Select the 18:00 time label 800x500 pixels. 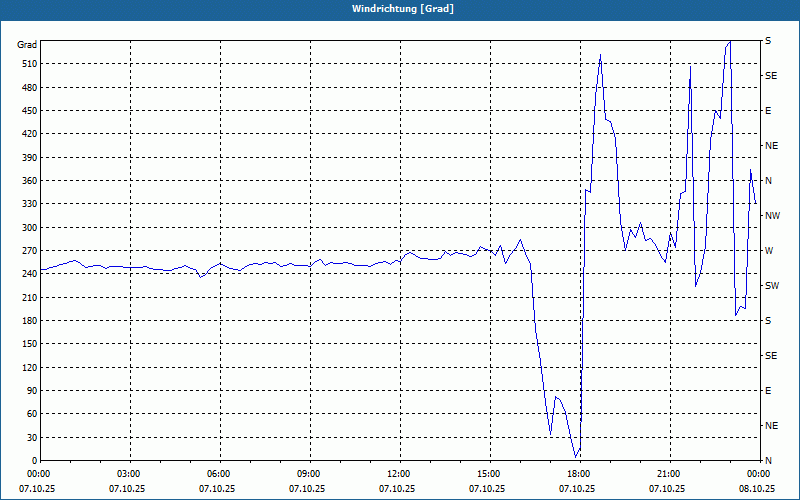[580, 473]
